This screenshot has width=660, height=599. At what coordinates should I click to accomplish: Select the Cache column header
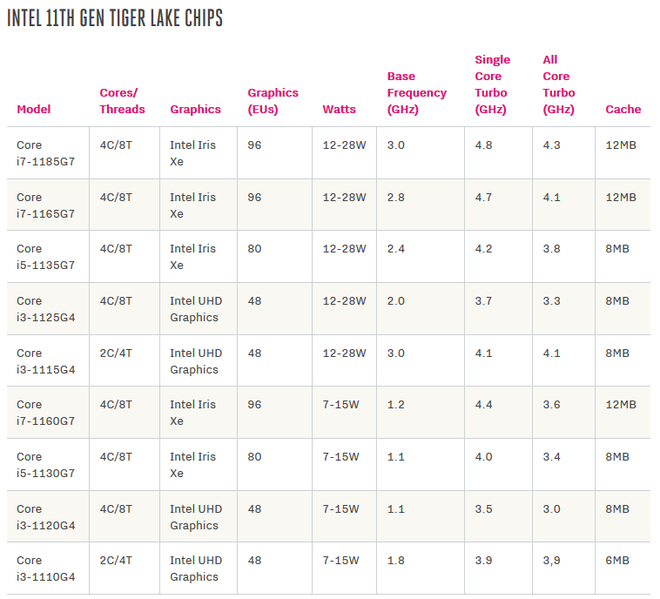point(623,109)
